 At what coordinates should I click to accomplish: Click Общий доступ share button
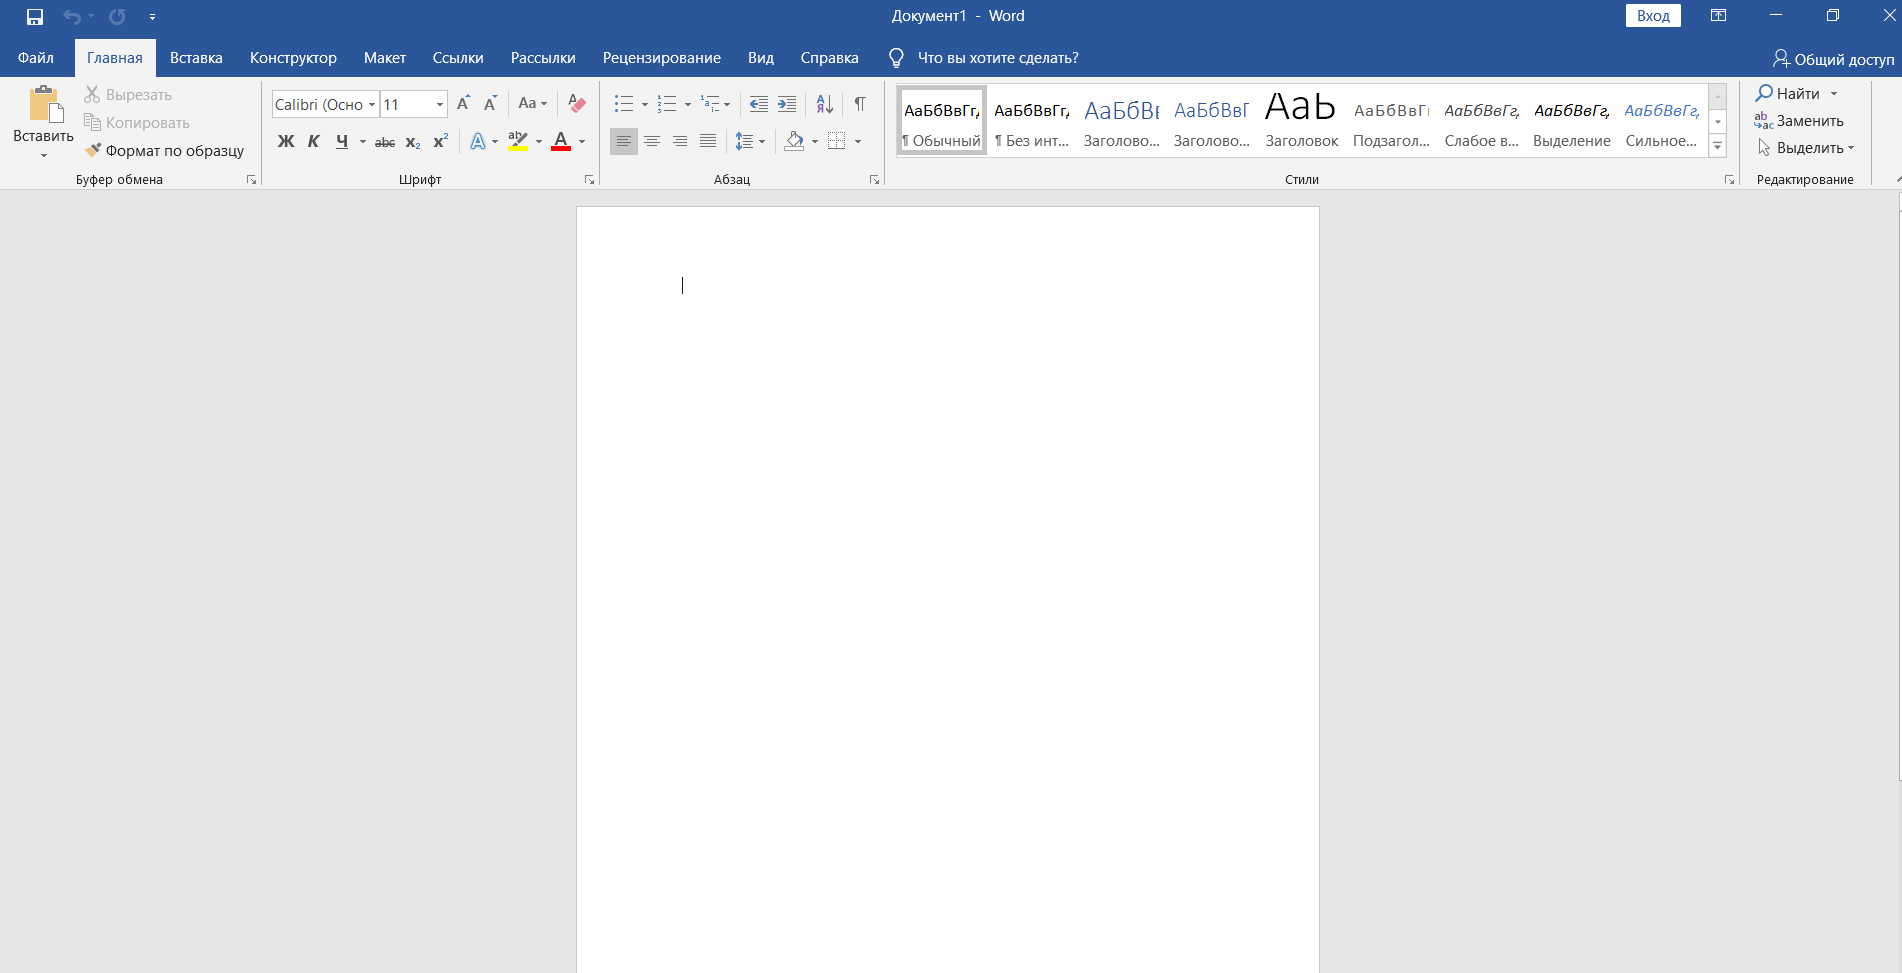point(1833,59)
